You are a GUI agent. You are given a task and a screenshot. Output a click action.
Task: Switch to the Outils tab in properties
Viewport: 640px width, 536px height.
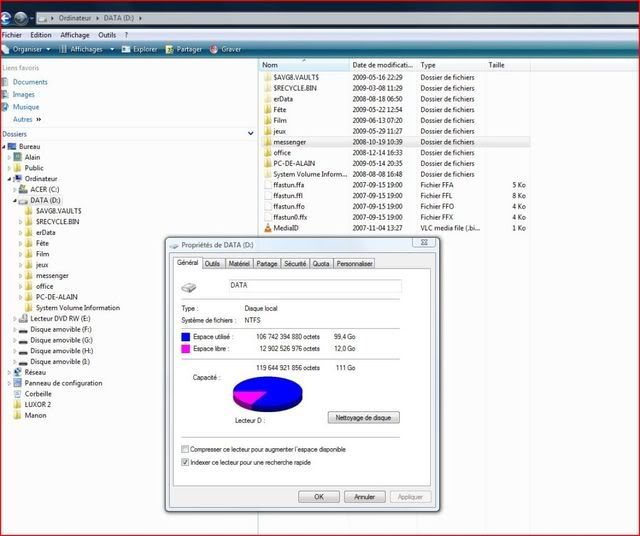pos(212,264)
